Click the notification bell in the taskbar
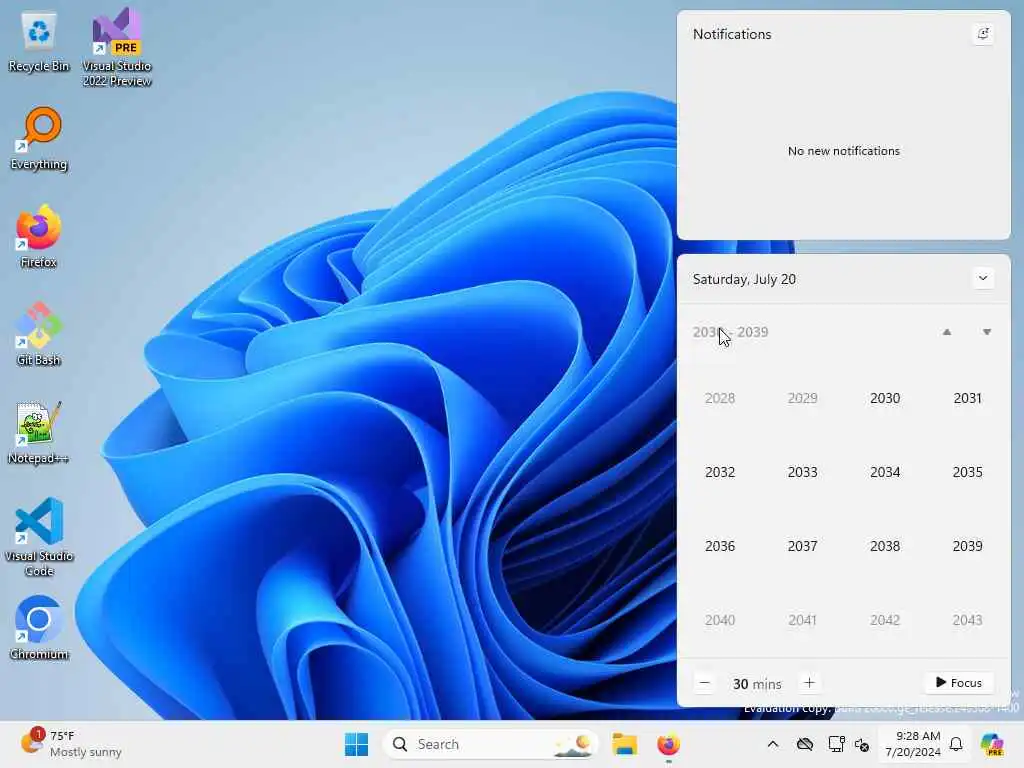1024x768 pixels. tap(955, 744)
